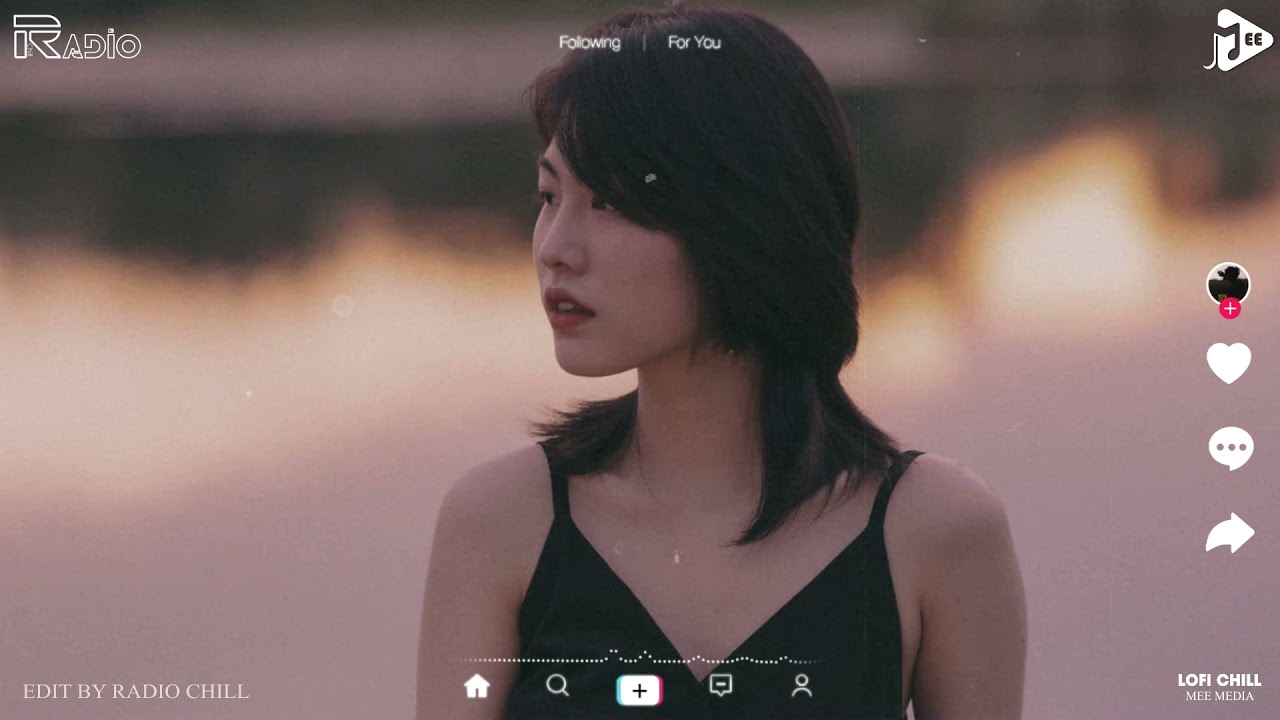Click the MEE MEDIA caption text

[x=1219, y=696]
